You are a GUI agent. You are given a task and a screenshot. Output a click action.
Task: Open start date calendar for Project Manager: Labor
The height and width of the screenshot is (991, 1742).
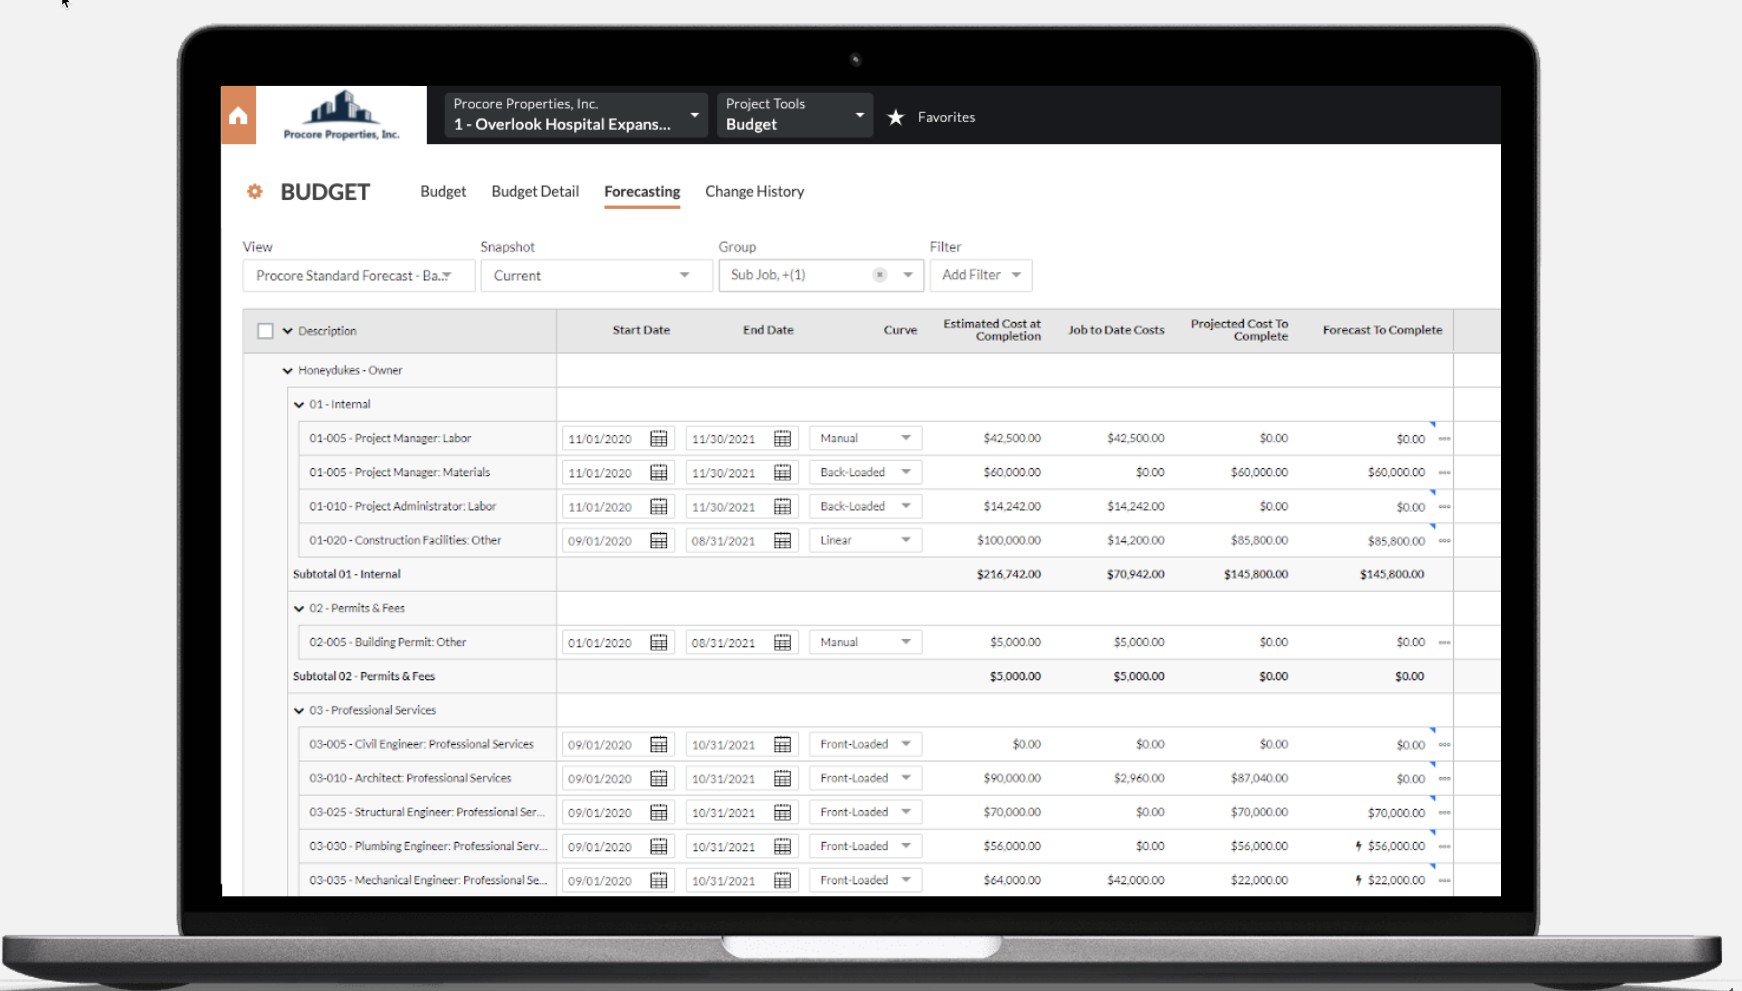tap(659, 438)
